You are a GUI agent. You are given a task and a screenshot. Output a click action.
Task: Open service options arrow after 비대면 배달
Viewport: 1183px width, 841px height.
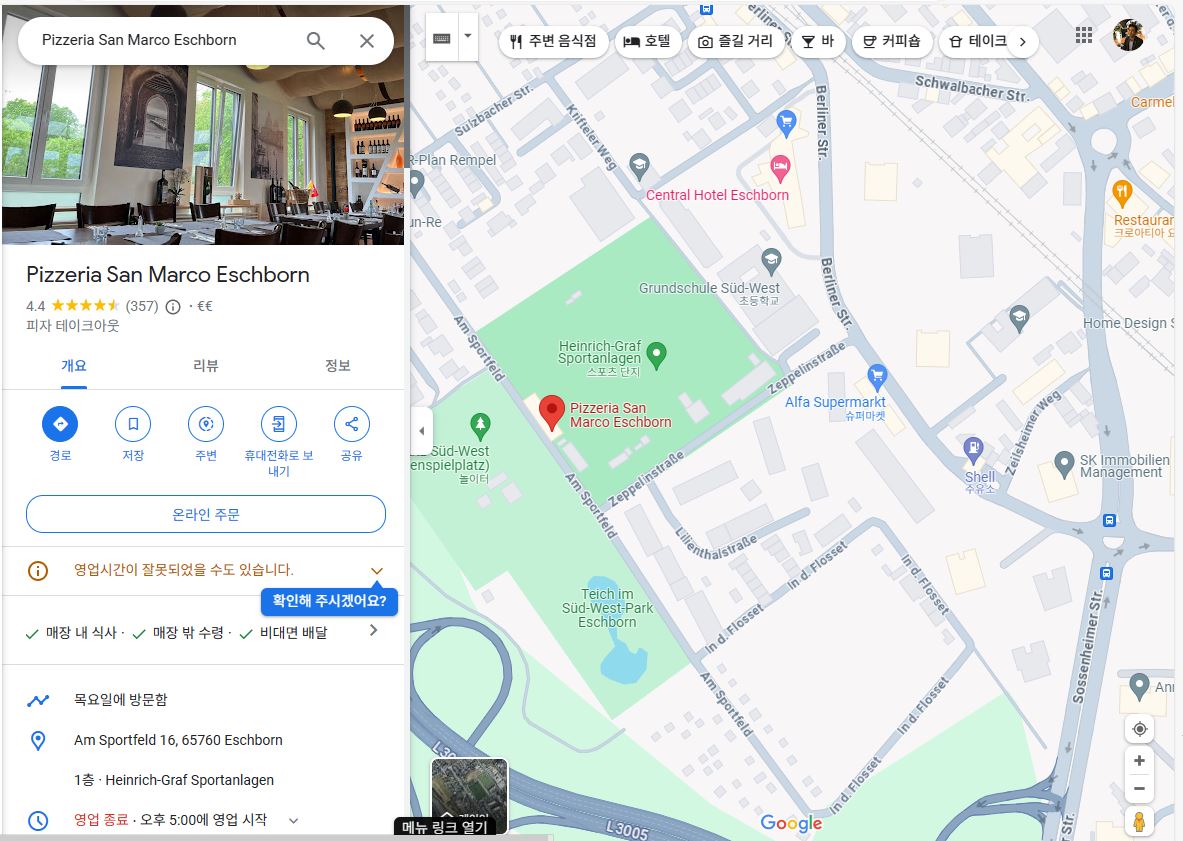[x=373, y=631]
